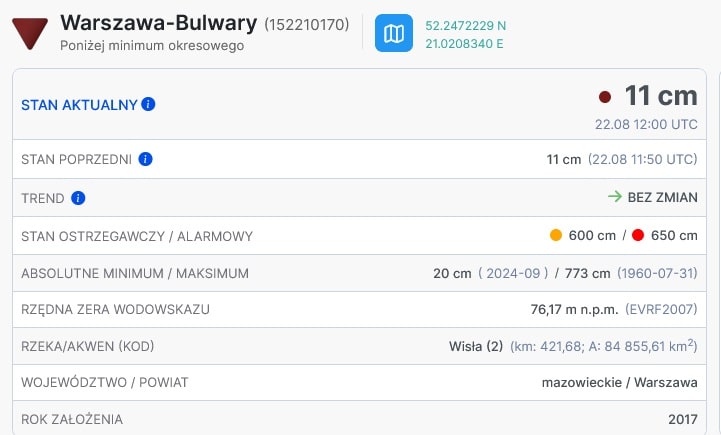Open the blue map icon button
The image size is (721, 435).
pos(394,33)
